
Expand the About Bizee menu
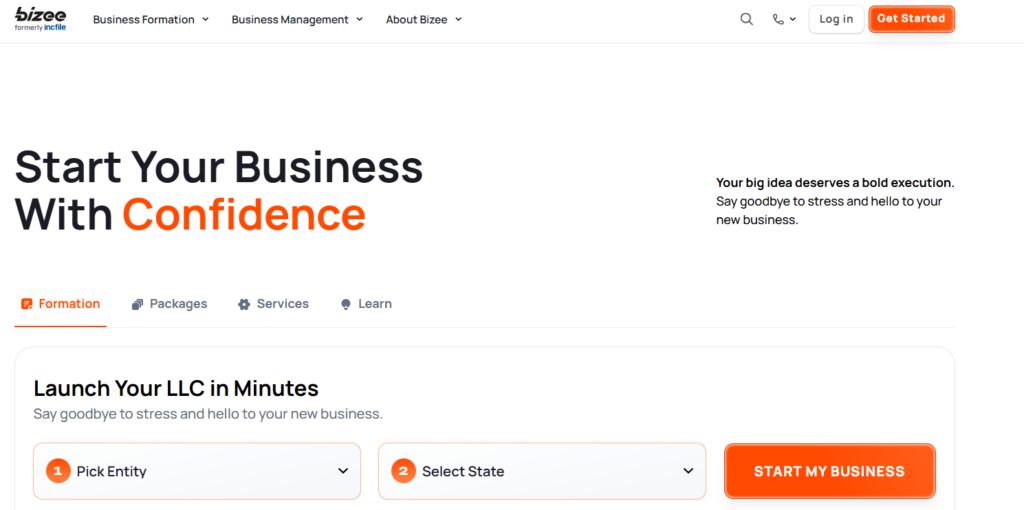424,19
